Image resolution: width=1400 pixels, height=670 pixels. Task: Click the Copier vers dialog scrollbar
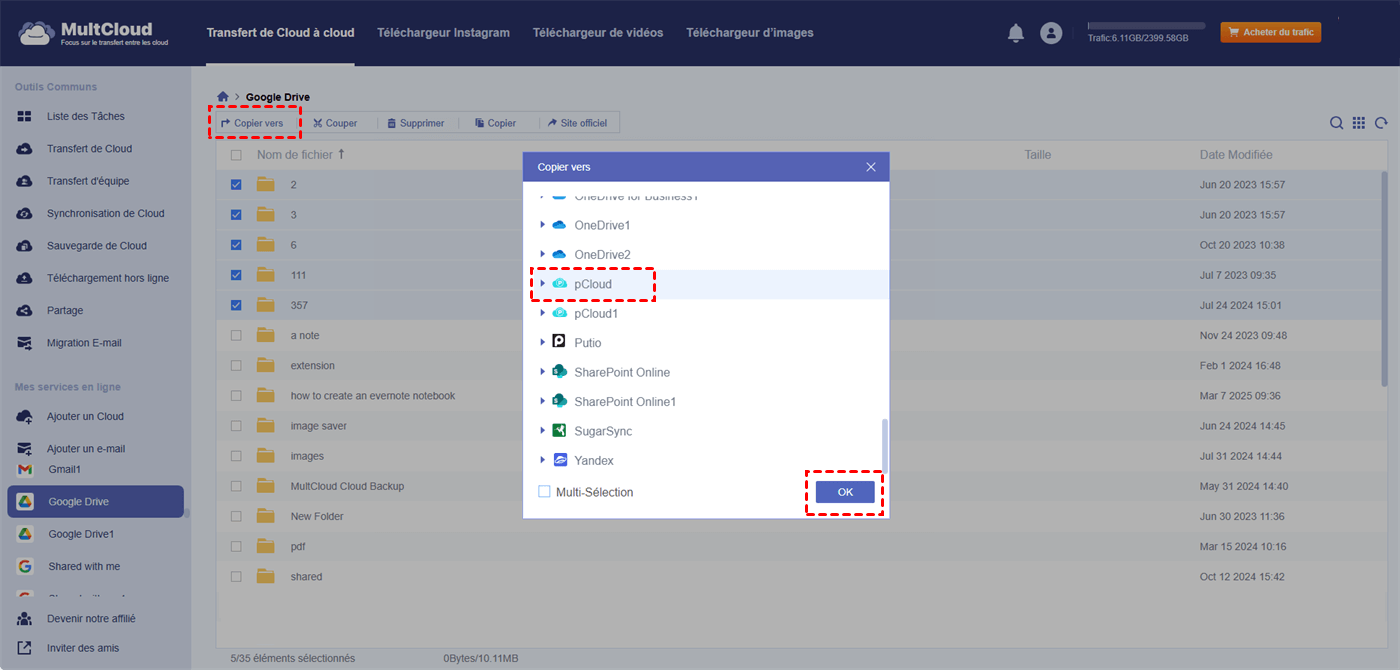884,444
